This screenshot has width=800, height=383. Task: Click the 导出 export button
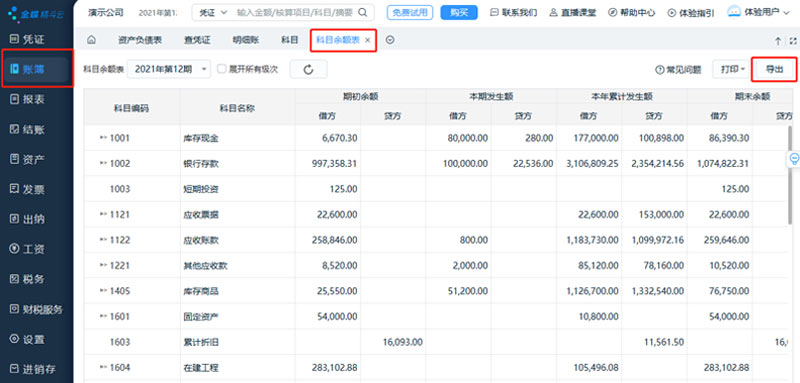click(x=774, y=69)
